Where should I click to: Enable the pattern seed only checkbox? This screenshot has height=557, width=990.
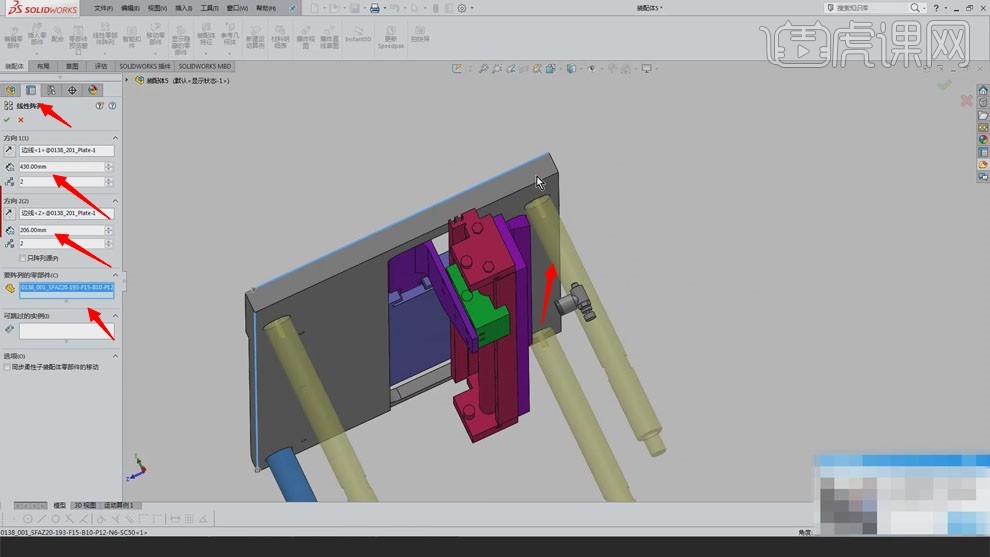click(x=23, y=258)
